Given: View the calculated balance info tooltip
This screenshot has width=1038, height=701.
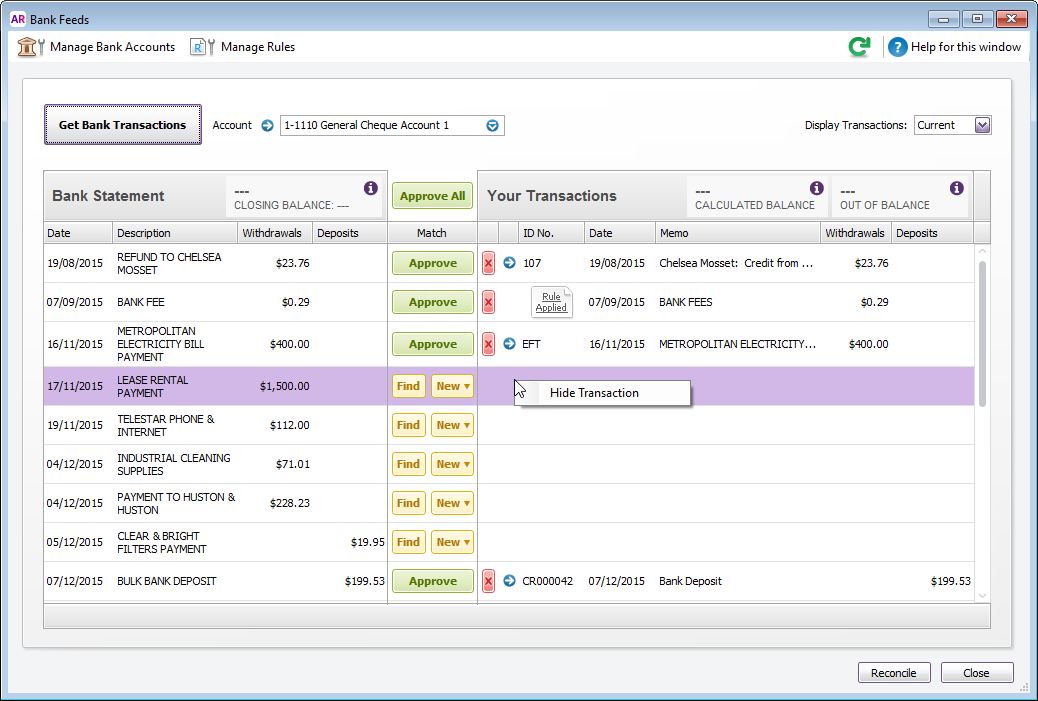Looking at the screenshot, I should click(x=816, y=187).
